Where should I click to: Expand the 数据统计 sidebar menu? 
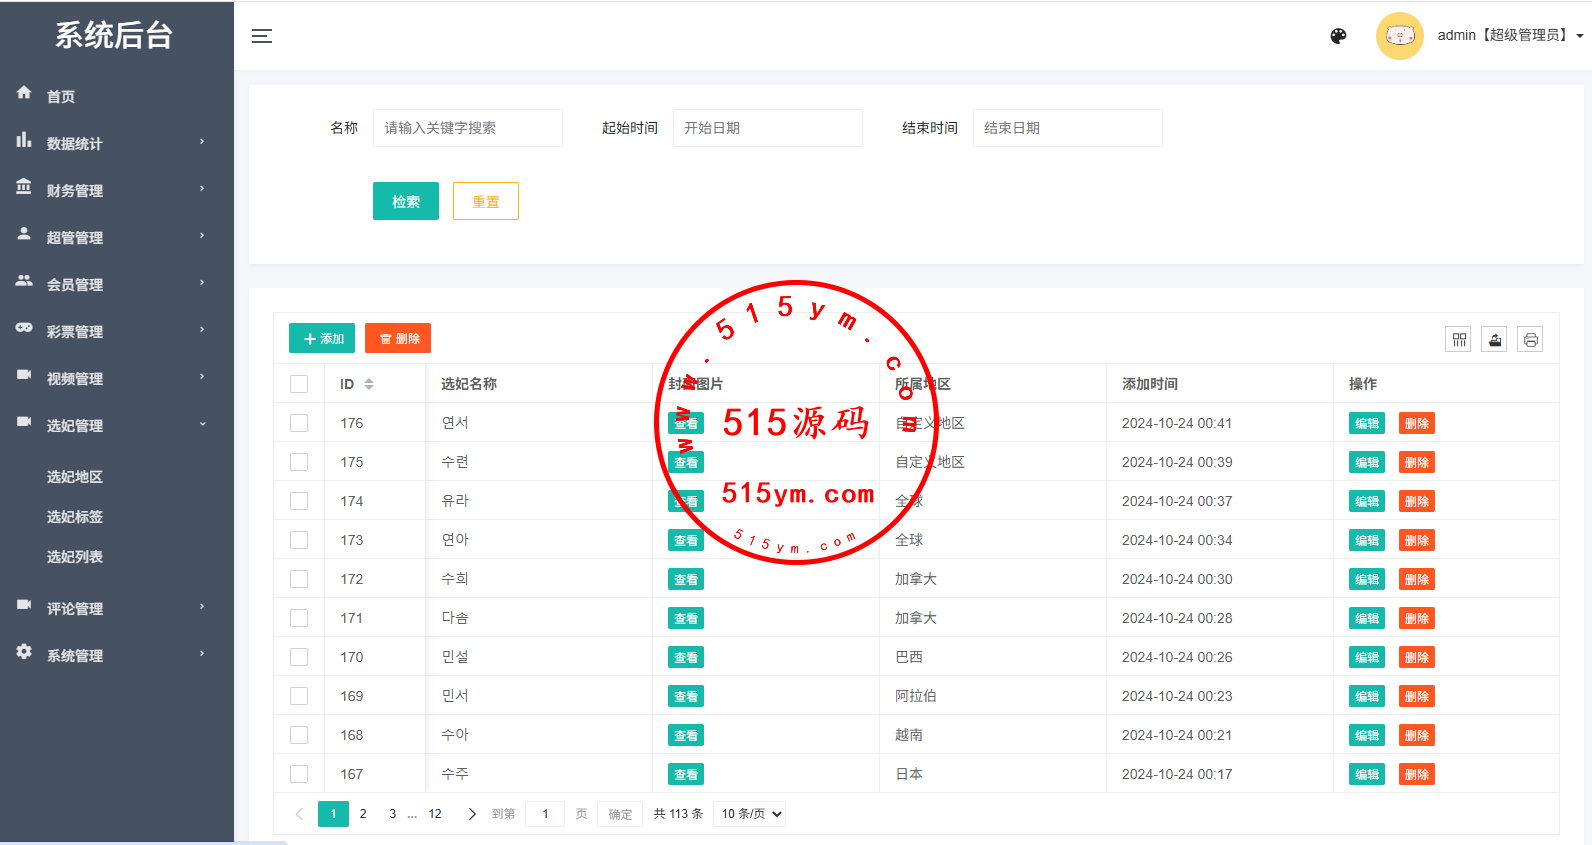click(110, 143)
